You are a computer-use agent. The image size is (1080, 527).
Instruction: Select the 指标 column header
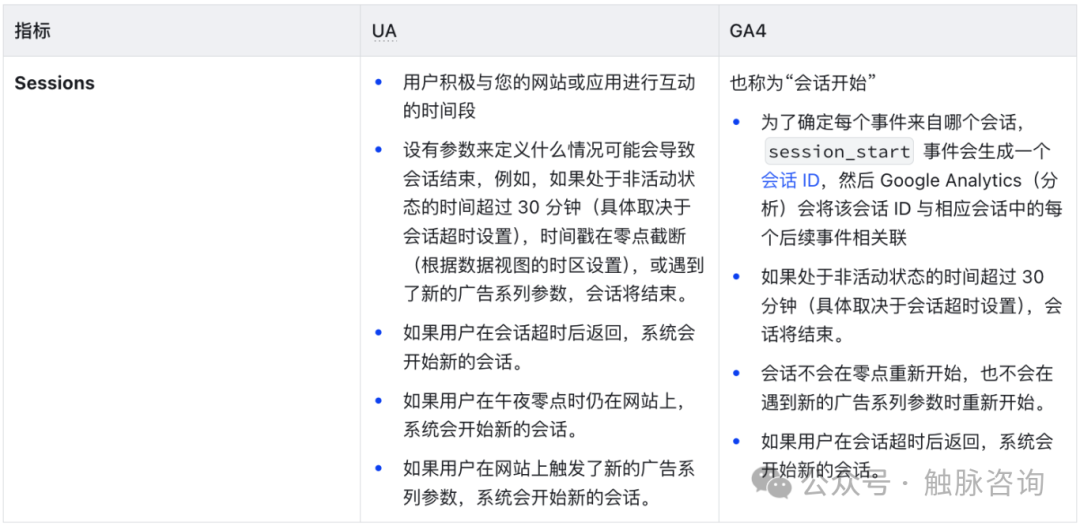[x=32, y=31]
